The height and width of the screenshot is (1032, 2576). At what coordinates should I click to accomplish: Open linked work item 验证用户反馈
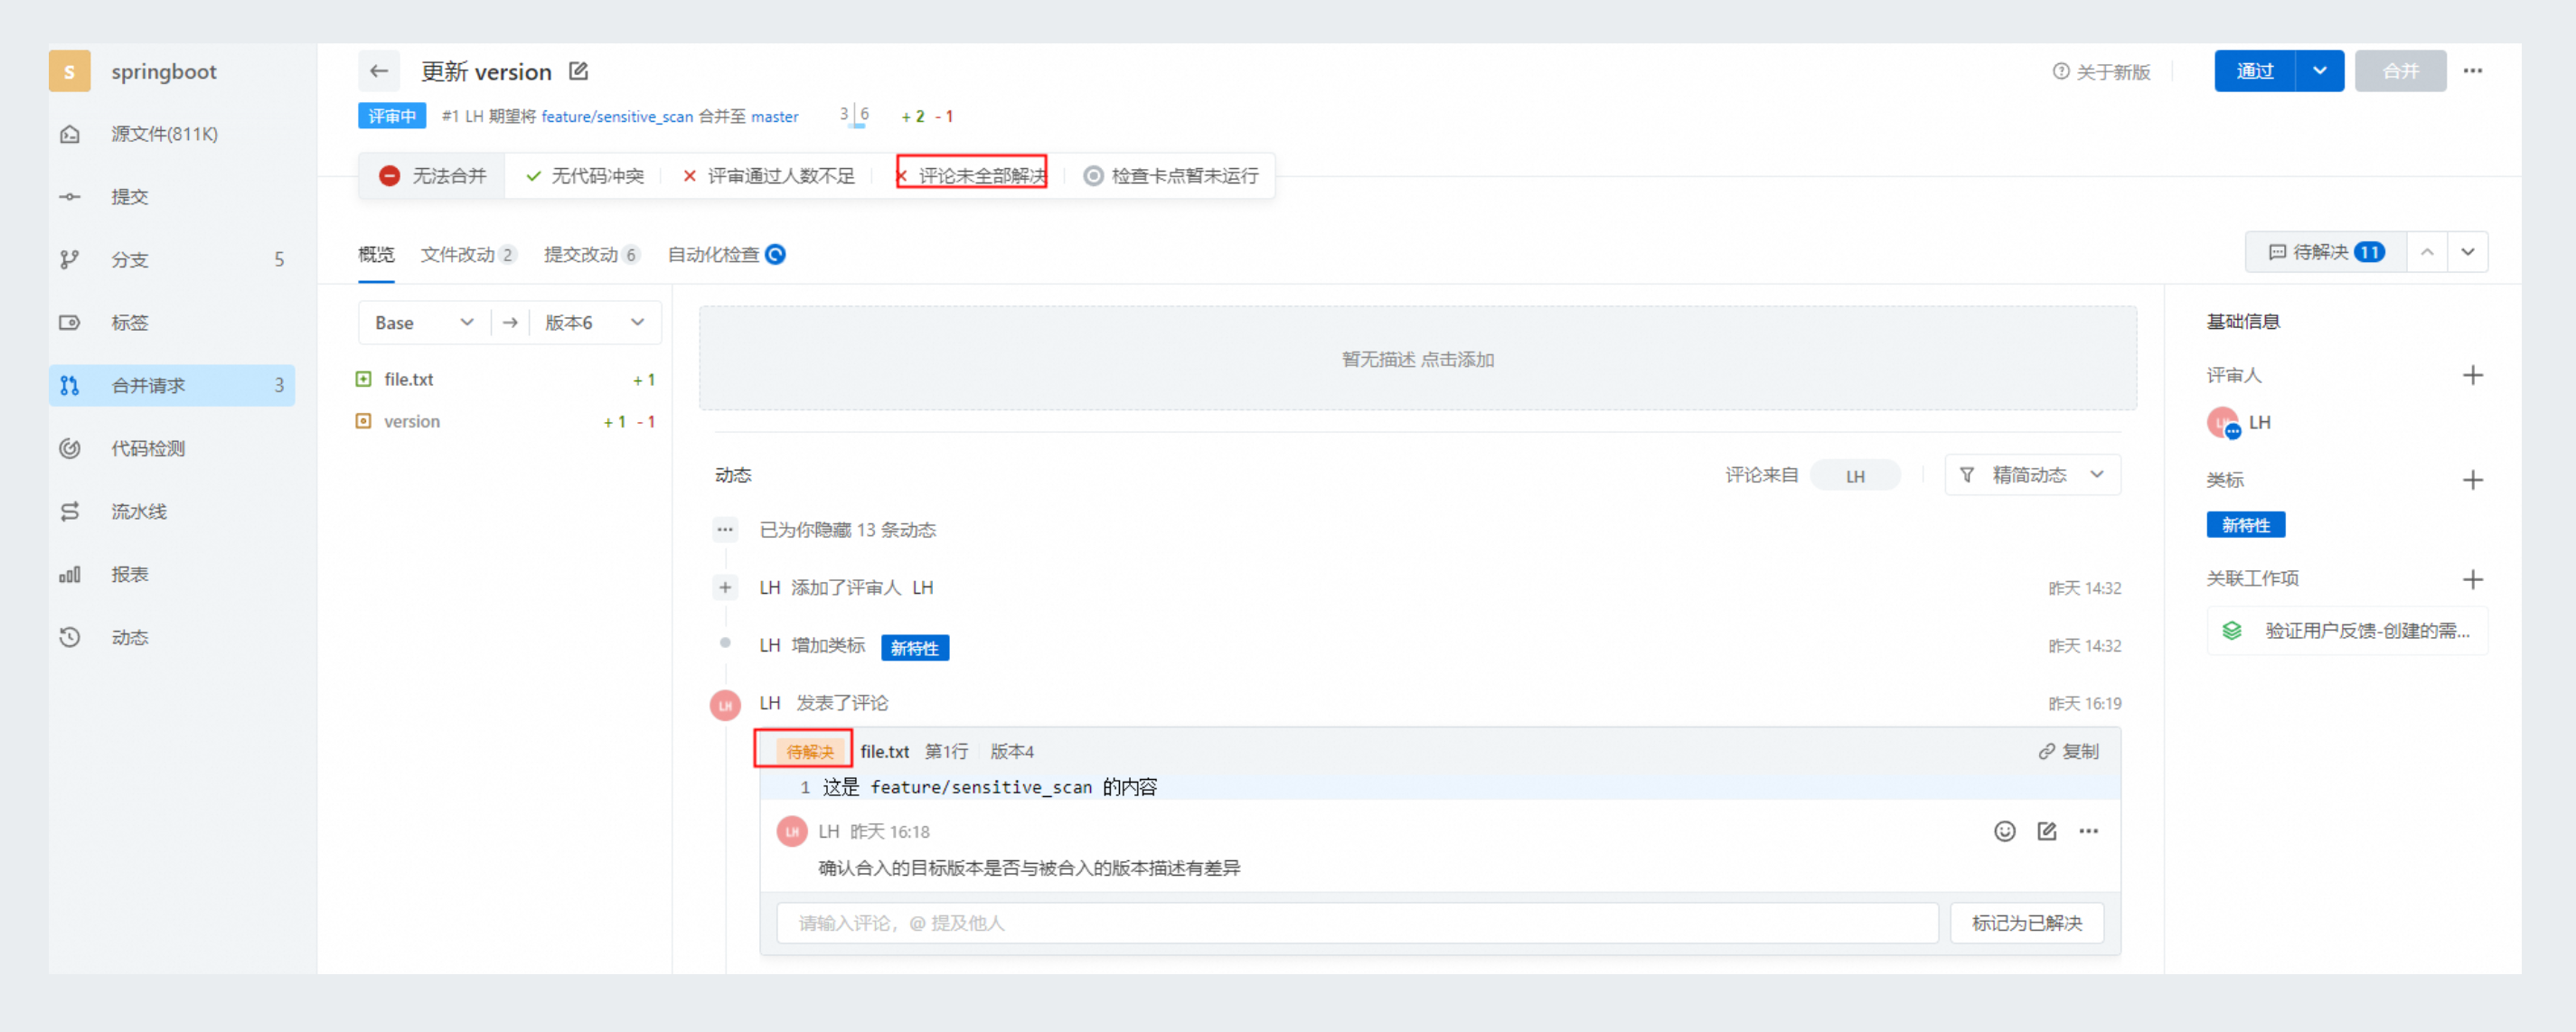[x=2347, y=631]
